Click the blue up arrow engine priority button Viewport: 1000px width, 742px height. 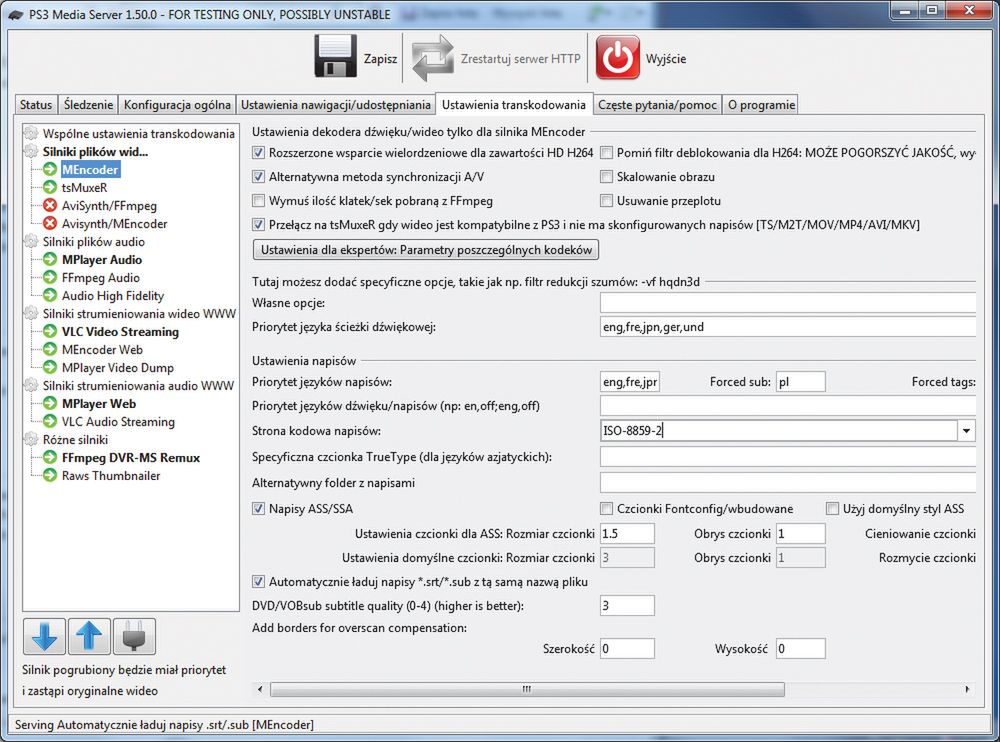tap(89, 636)
